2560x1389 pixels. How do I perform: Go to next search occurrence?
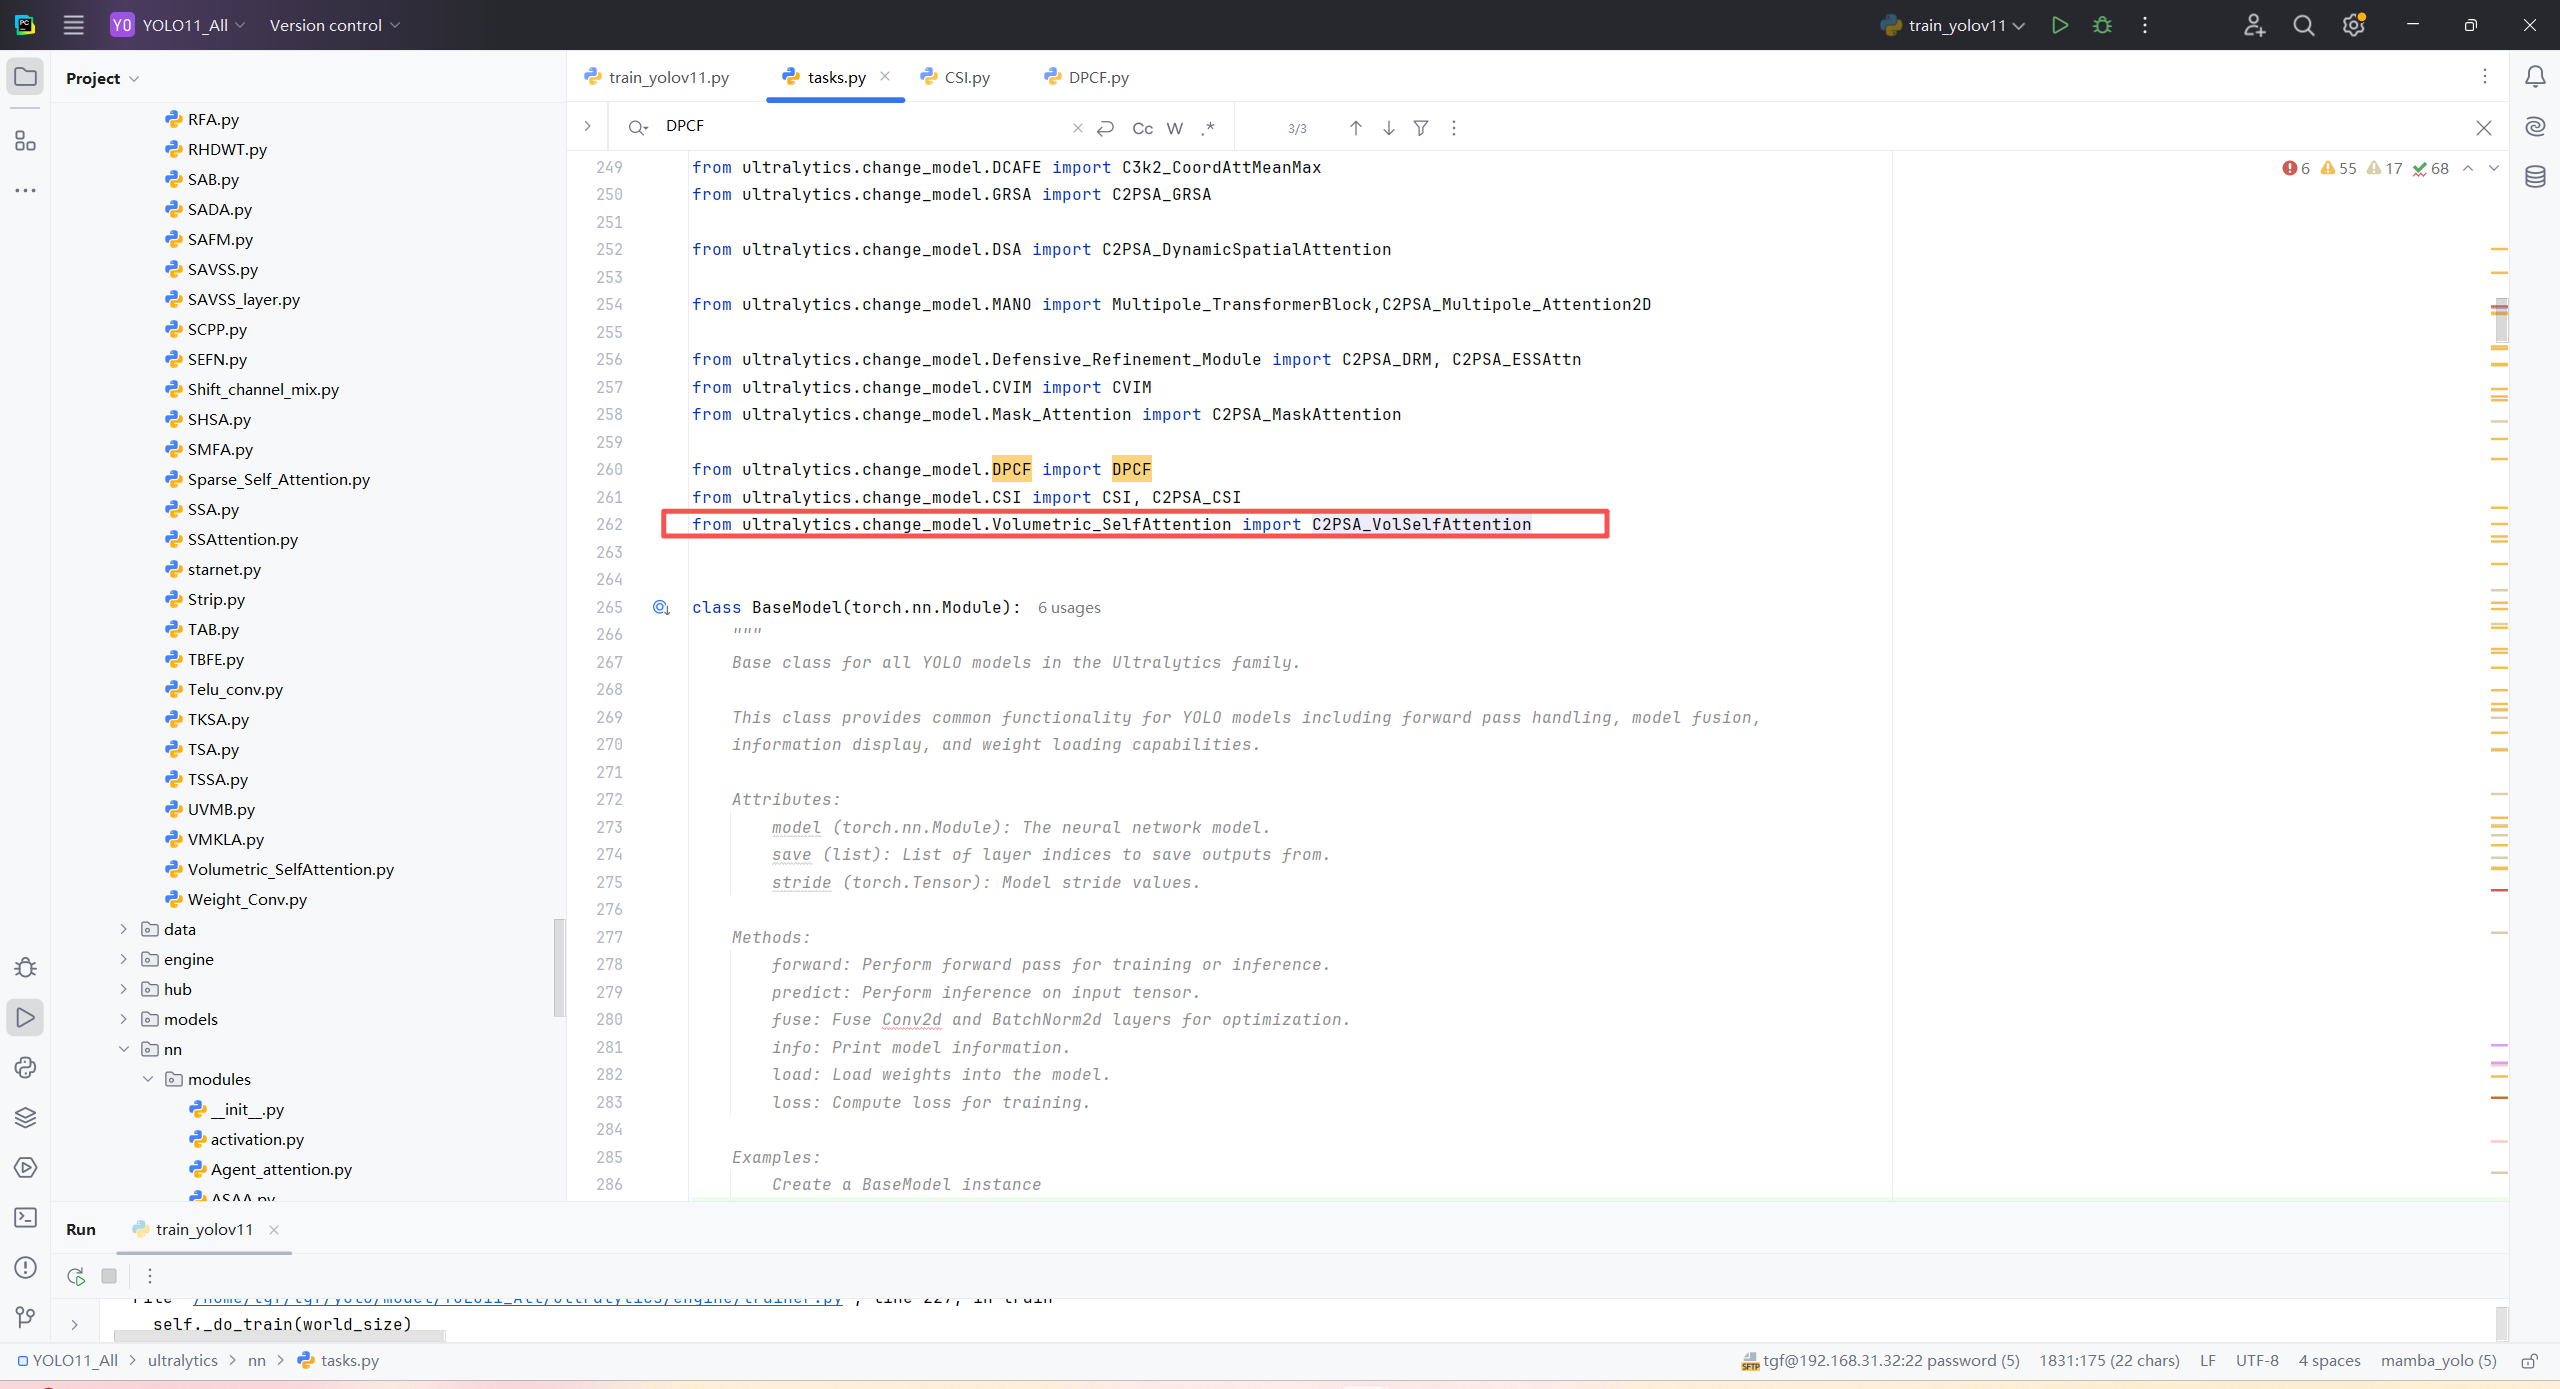pyautogui.click(x=1388, y=128)
